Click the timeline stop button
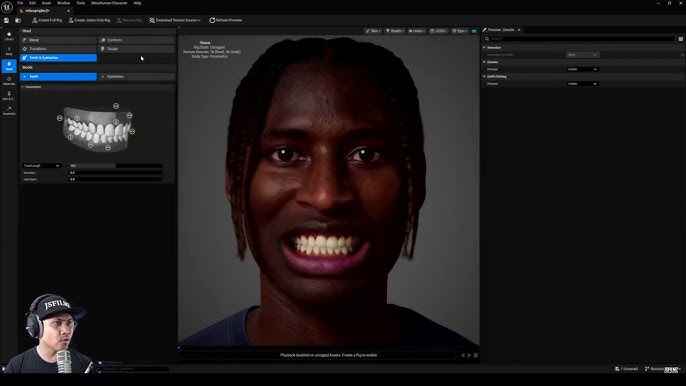 pyautogui.click(x=476, y=355)
